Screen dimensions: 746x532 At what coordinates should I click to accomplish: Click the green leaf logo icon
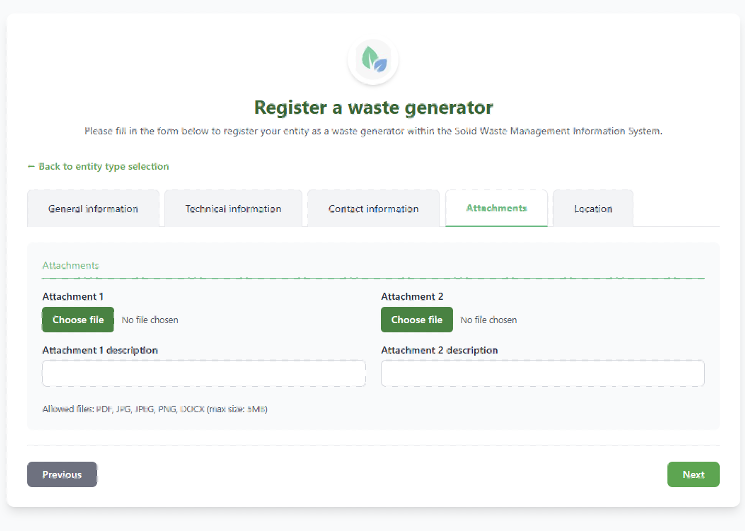click(x=373, y=60)
